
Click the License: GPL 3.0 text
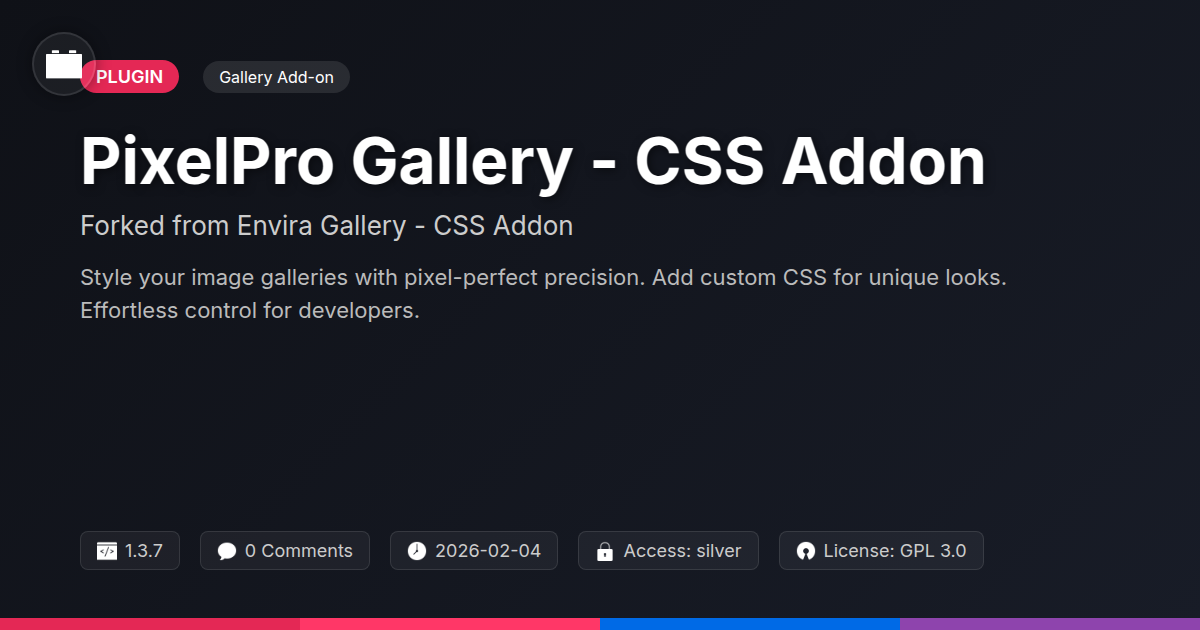pos(895,551)
